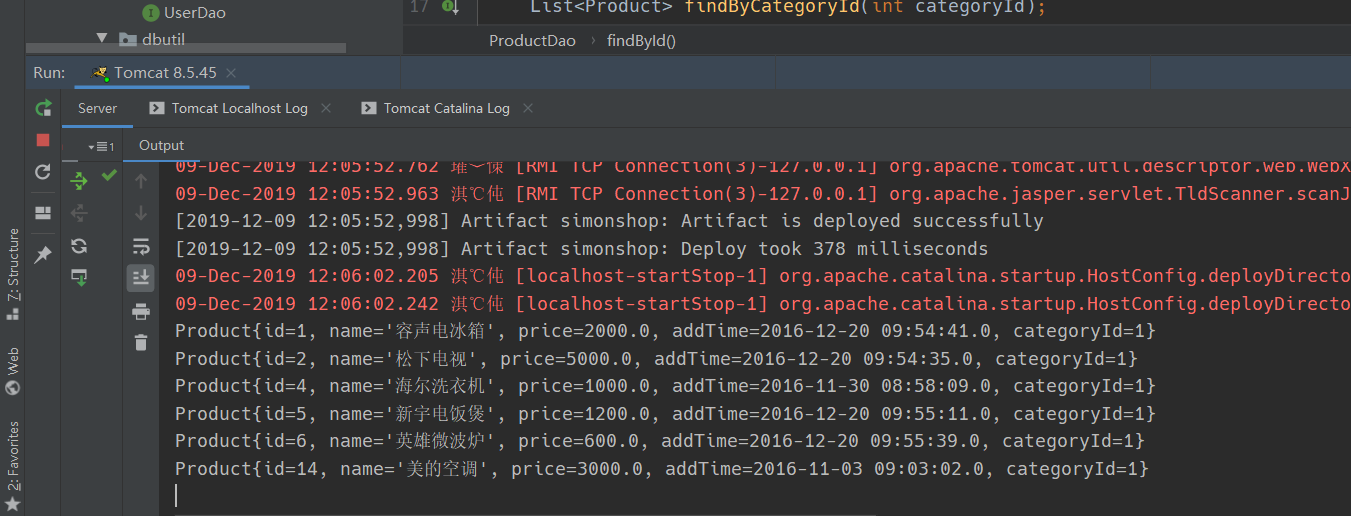Image resolution: width=1351 pixels, height=516 pixels.
Task: Rerun the Tomcat server configuration
Action: [x=43, y=107]
